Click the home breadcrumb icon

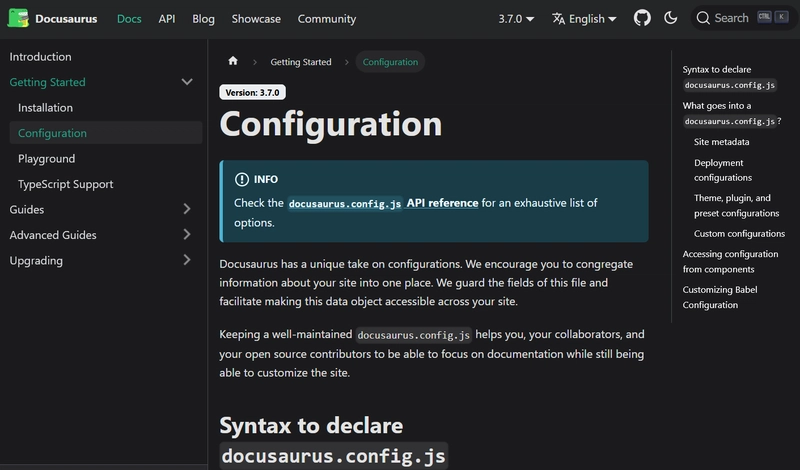tap(233, 62)
